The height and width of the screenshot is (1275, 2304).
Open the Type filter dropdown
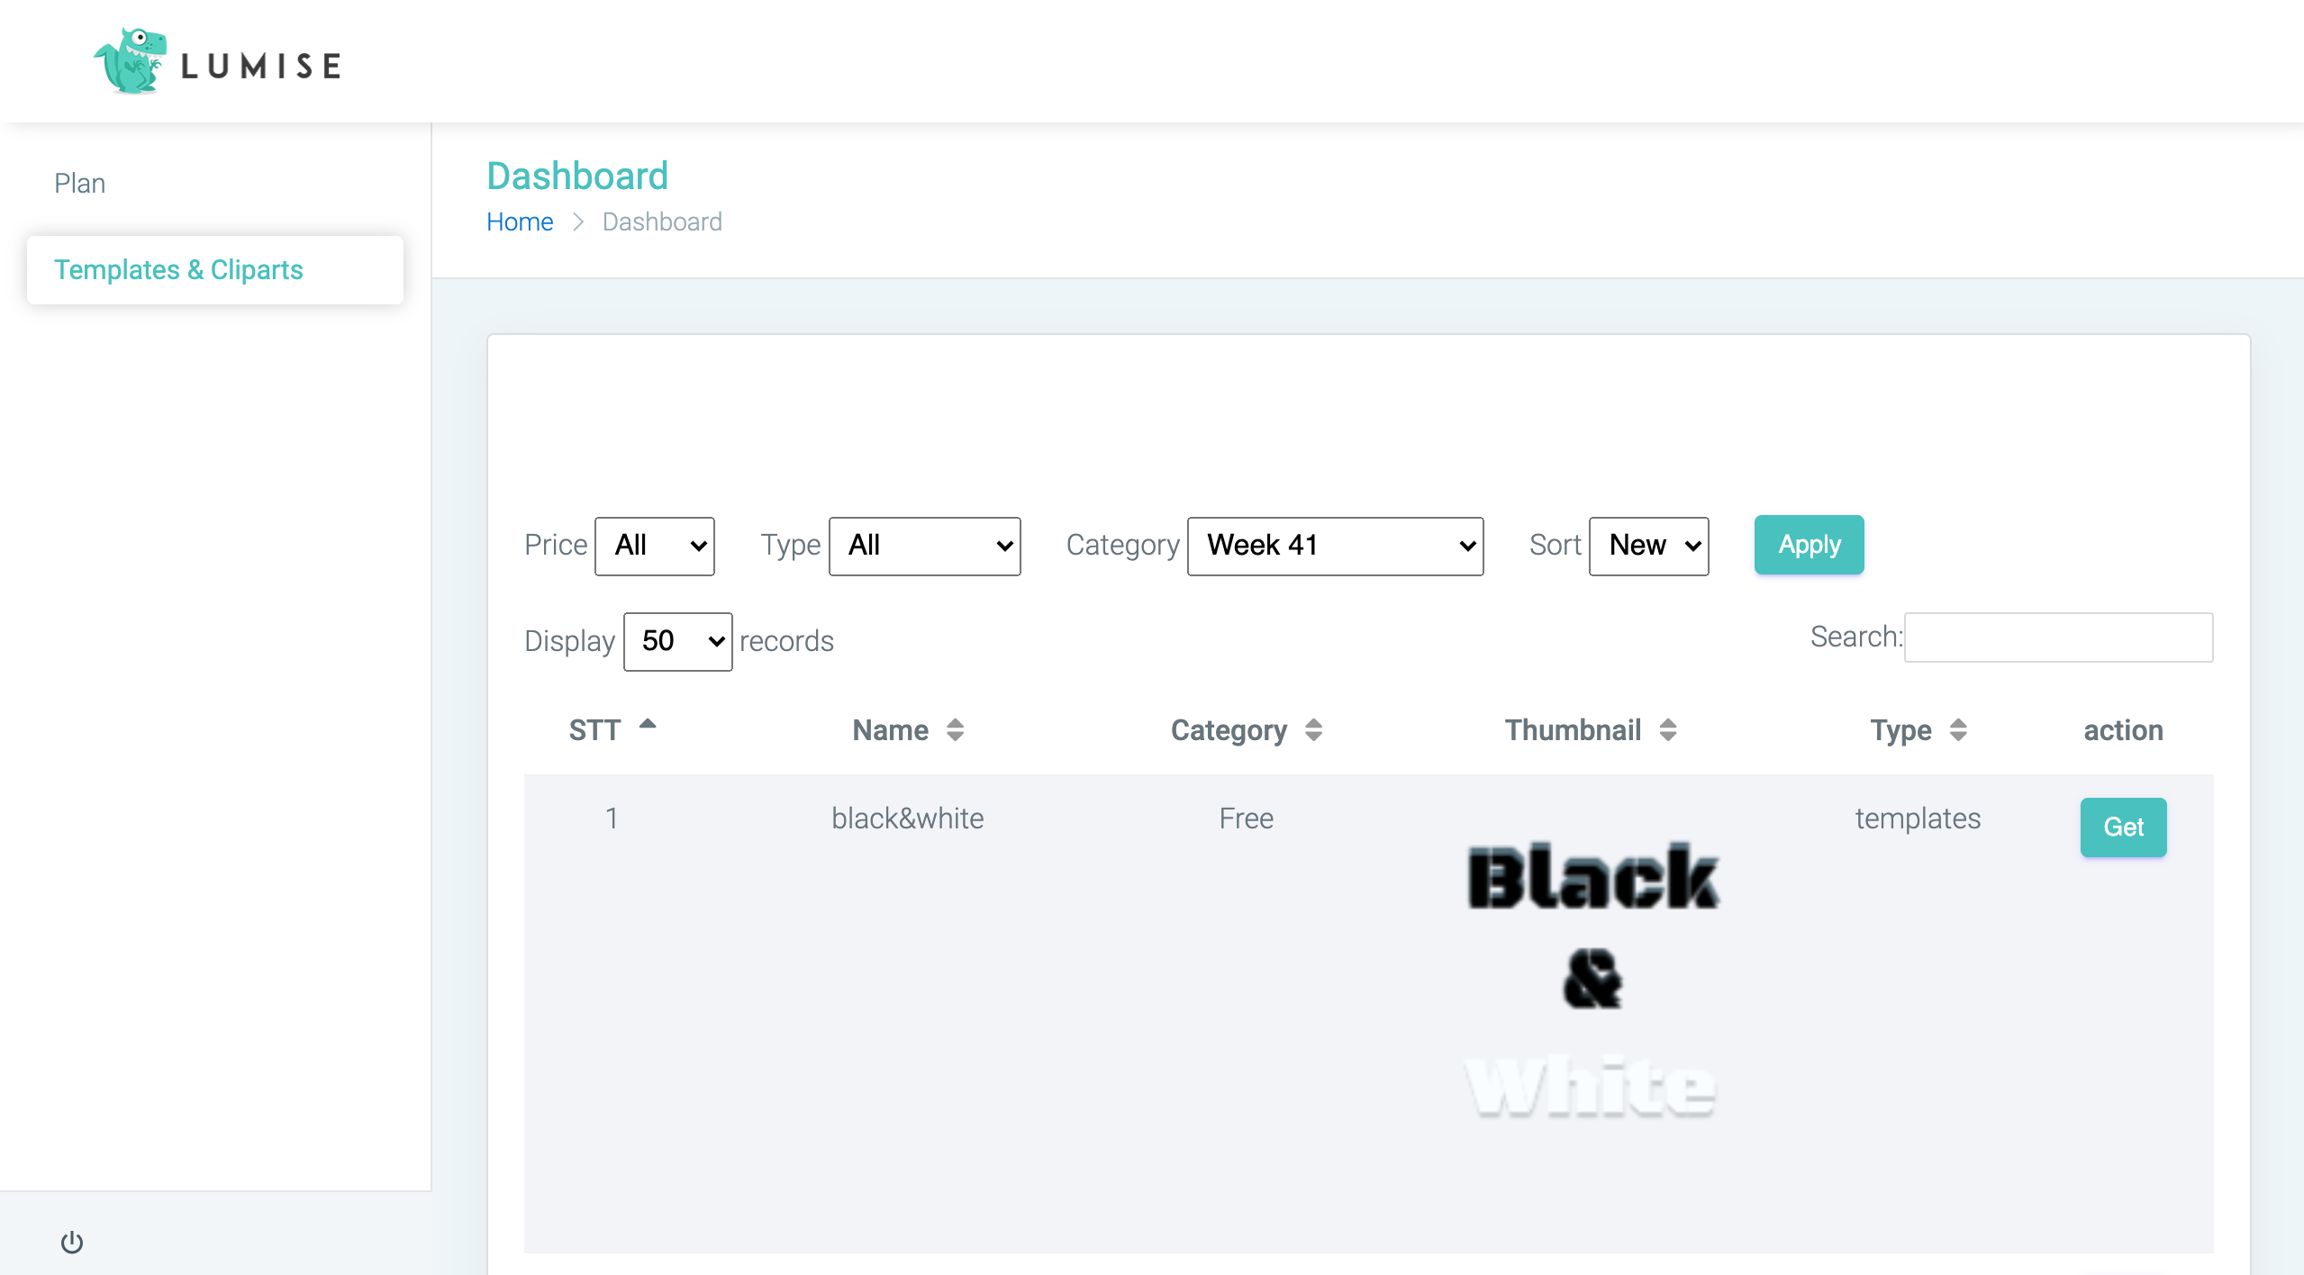(924, 546)
